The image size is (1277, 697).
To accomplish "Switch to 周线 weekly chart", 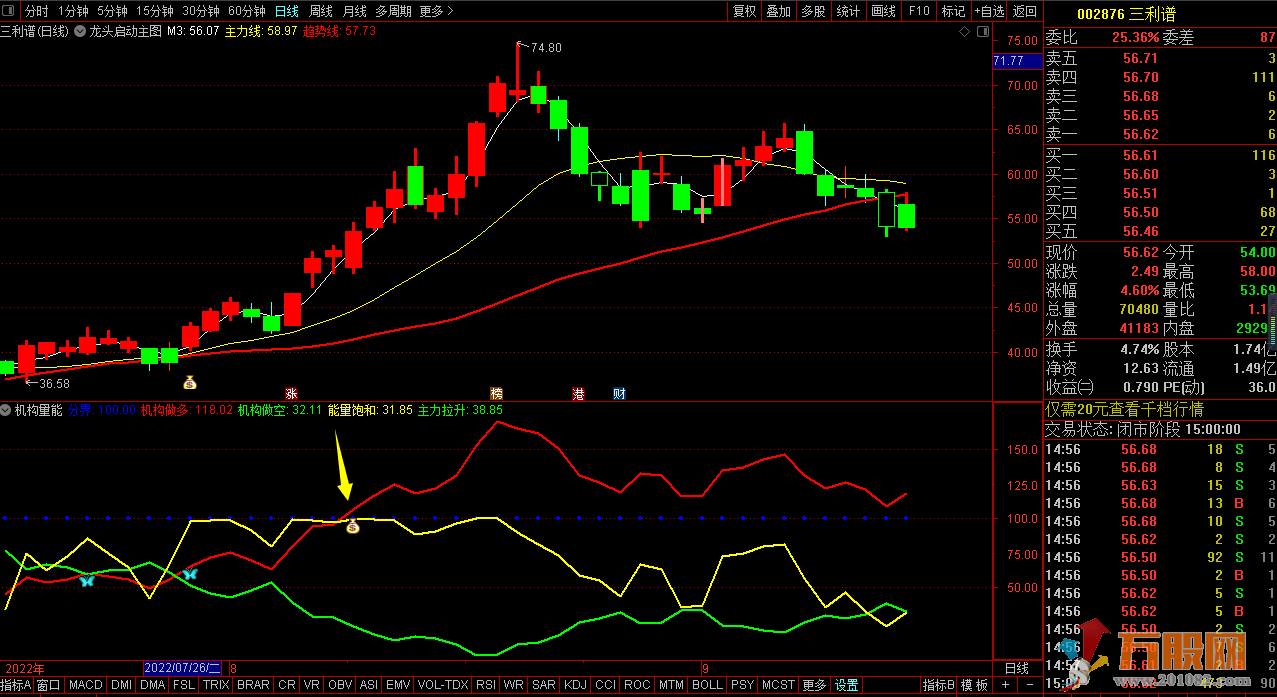I will pyautogui.click(x=321, y=11).
